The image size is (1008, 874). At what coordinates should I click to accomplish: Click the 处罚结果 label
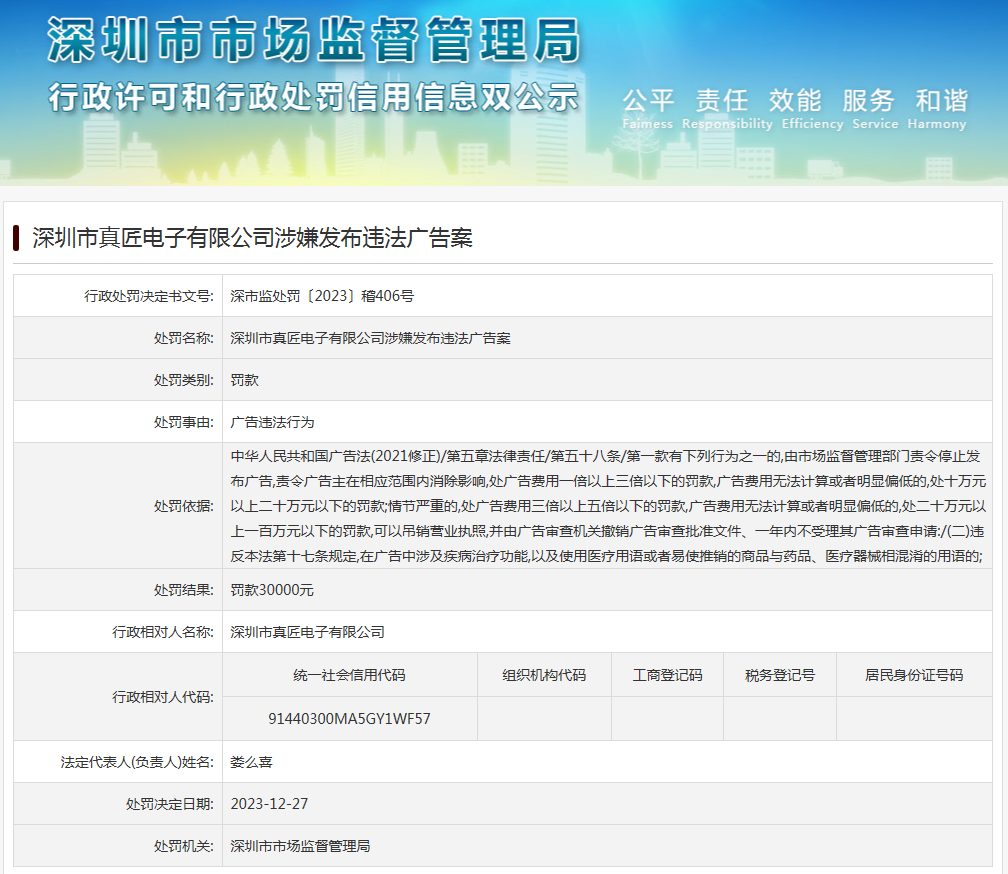[x=184, y=590]
